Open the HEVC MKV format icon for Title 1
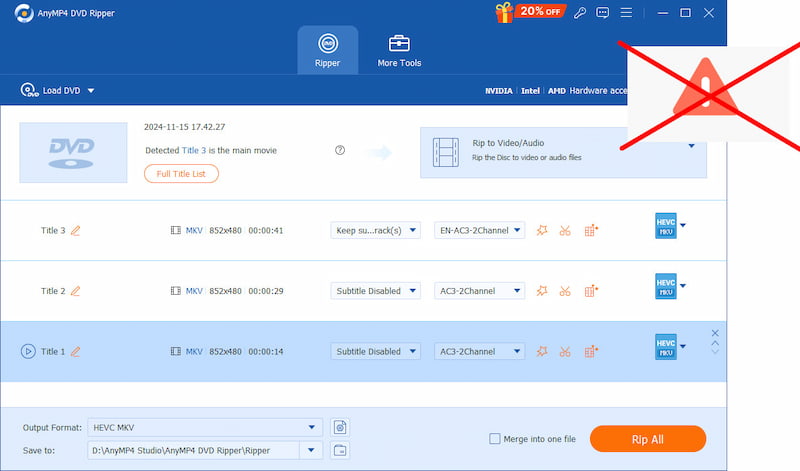Screen dimensions: 800x471 pyautogui.click(x=666, y=346)
